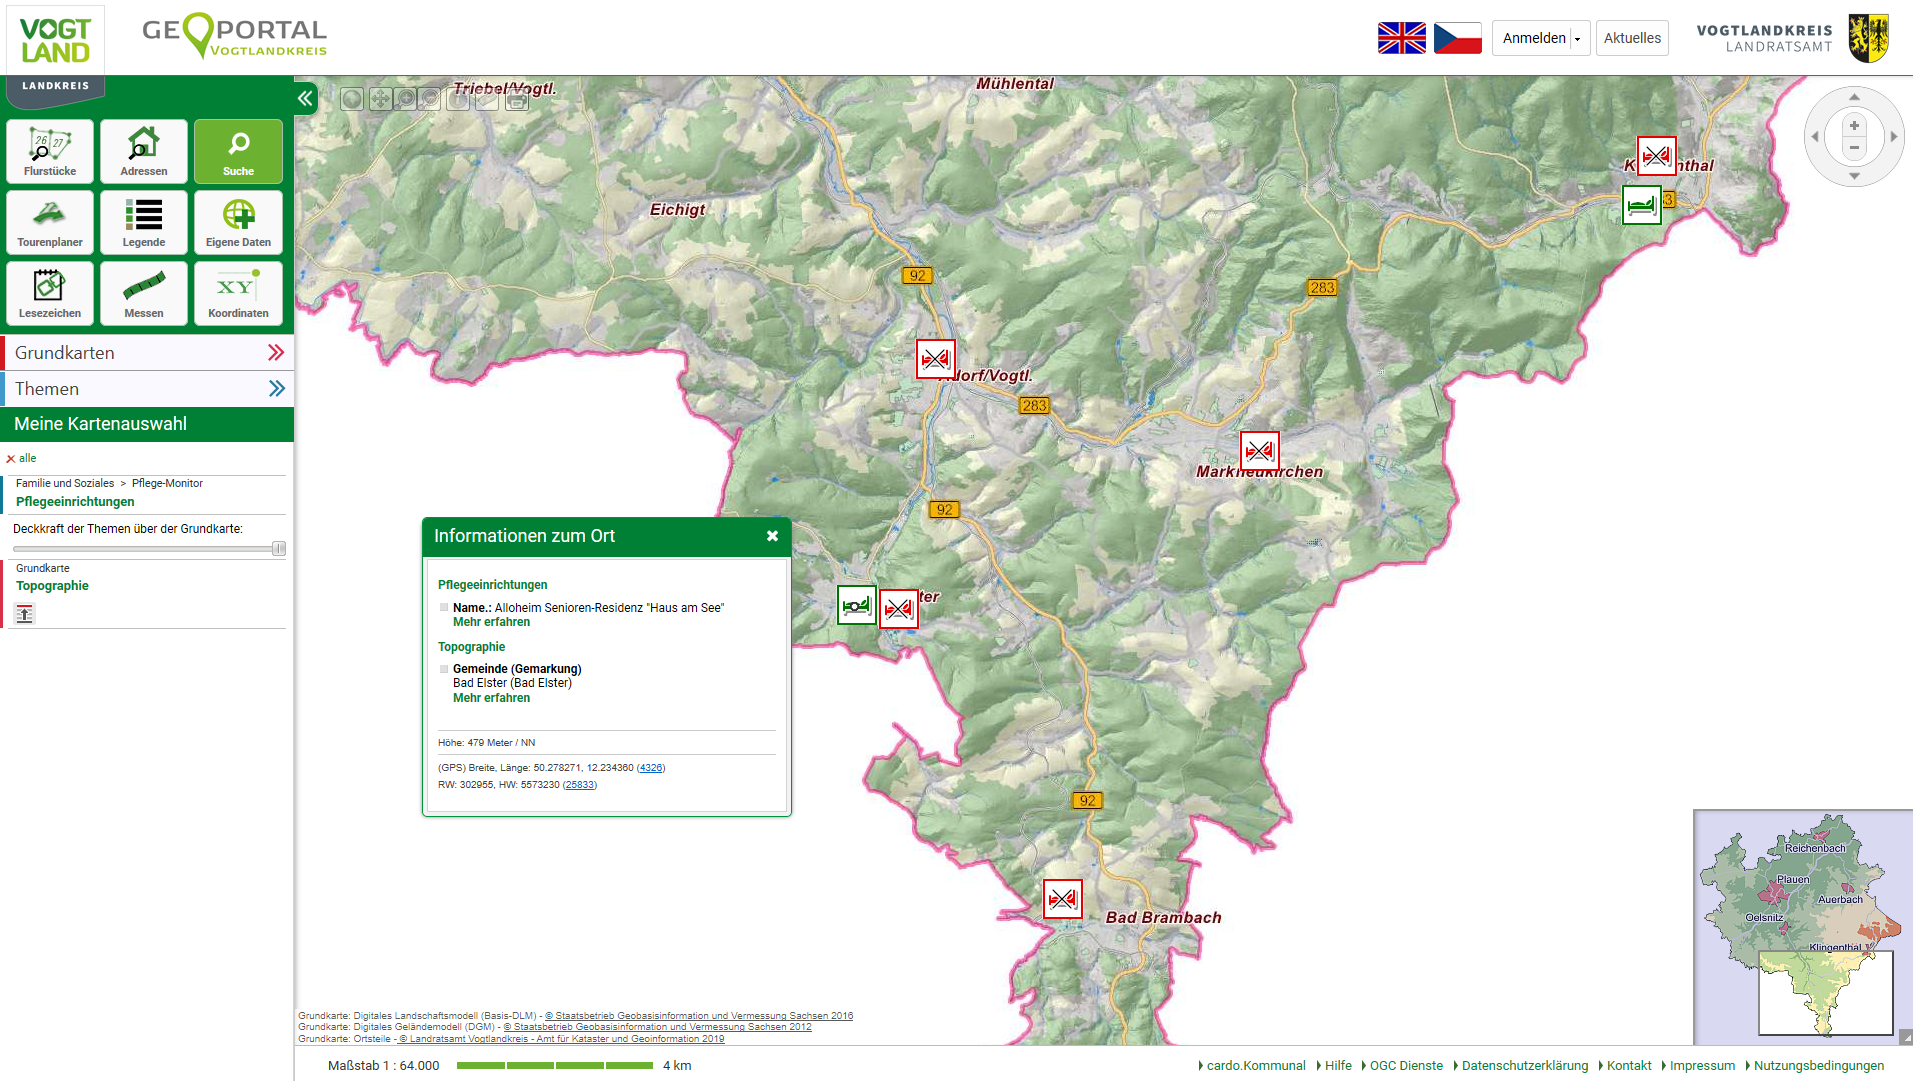Toggle the checkbox beside Gemeinde (Gemarkung)

pos(444,669)
